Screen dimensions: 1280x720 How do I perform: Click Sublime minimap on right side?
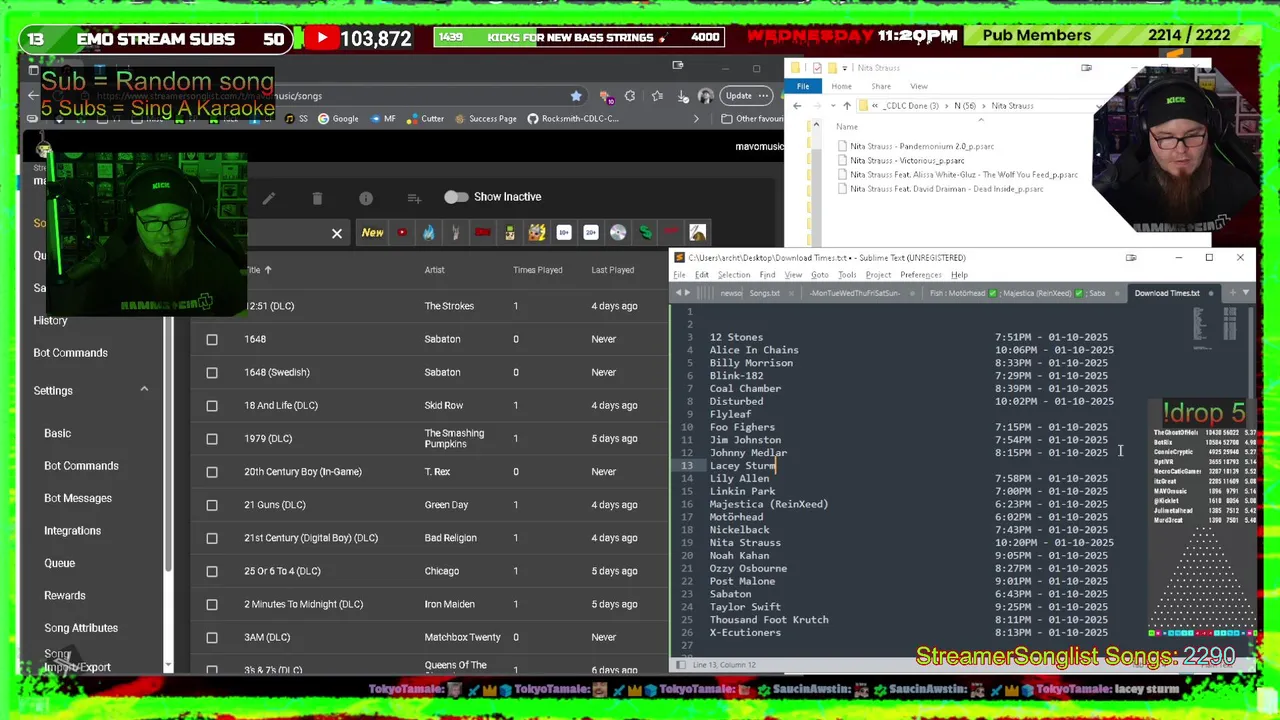1216,330
